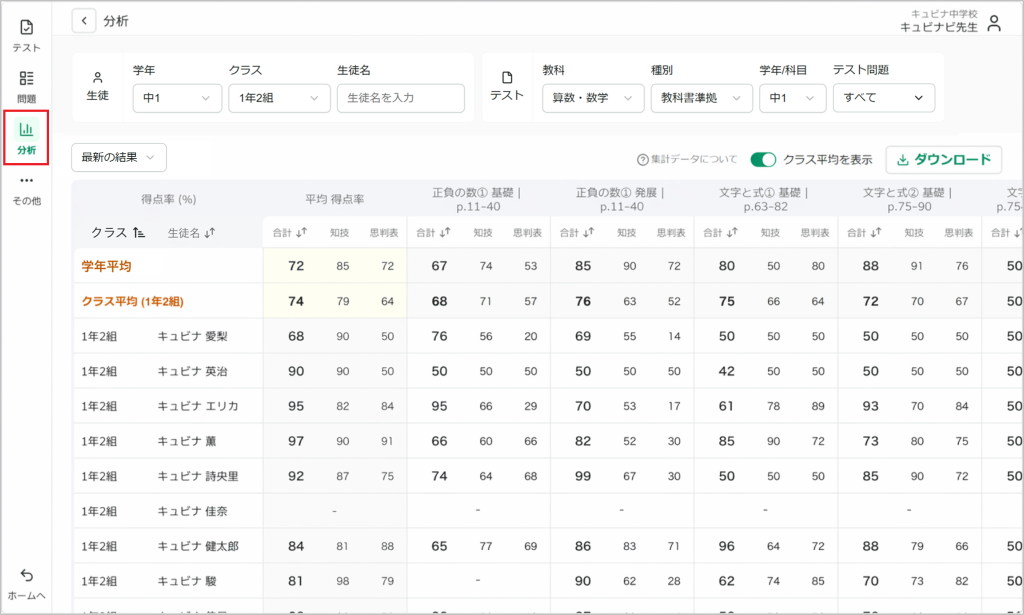Open the 種別 dropdown 教科書準拠
1024x615 pixels.
701,98
